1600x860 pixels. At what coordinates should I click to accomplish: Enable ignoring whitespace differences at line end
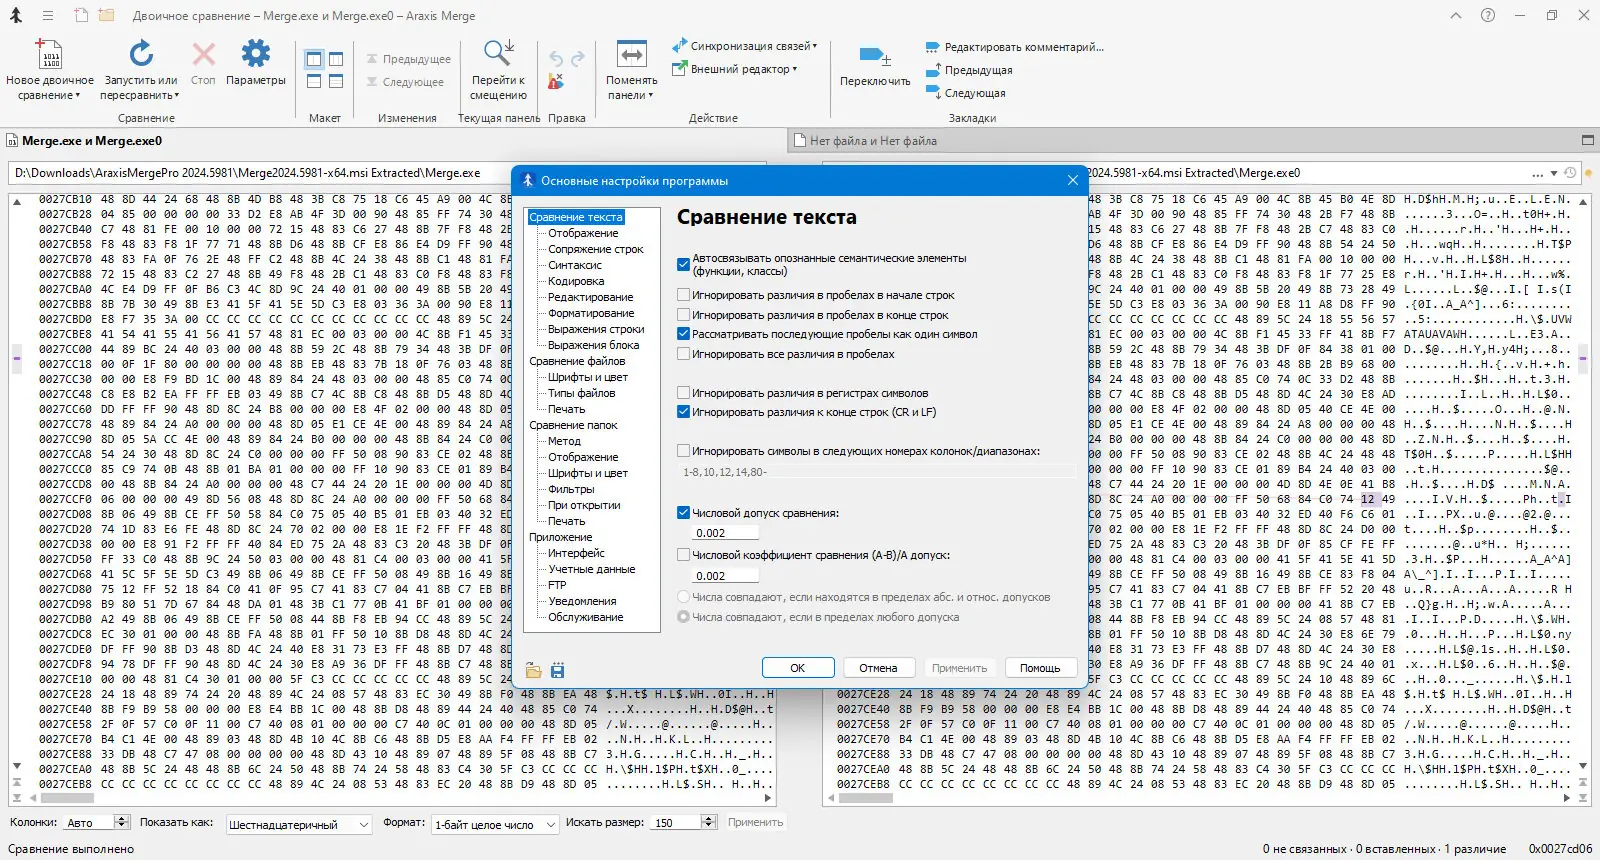tap(684, 315)
